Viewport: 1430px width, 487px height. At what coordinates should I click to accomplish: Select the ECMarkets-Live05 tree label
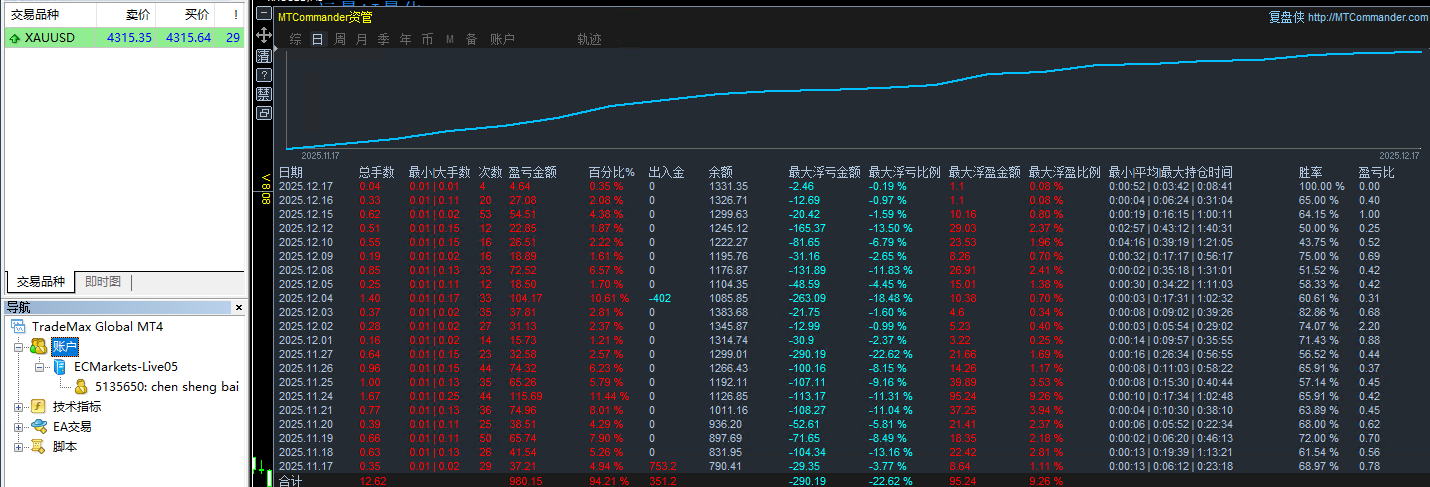(126, 367)
